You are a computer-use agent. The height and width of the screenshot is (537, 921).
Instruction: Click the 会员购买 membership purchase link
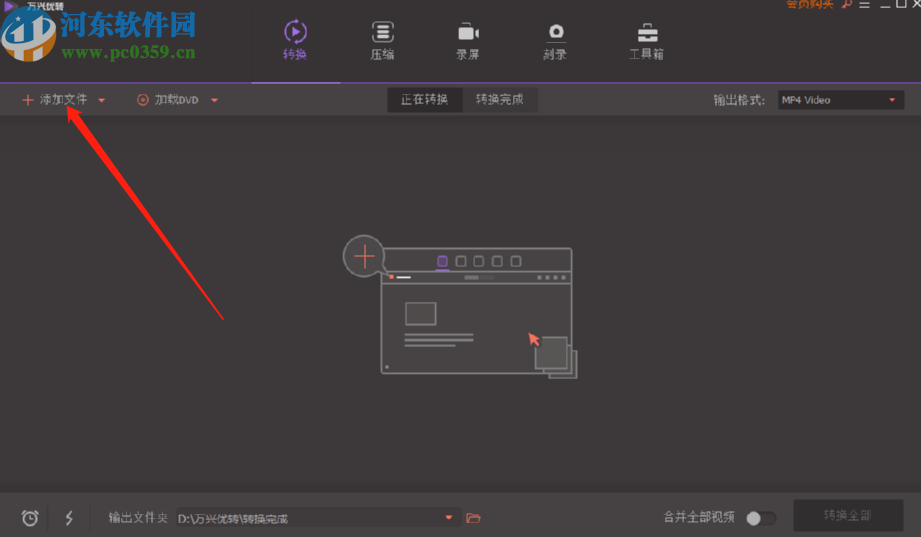[x=809, y=5]
